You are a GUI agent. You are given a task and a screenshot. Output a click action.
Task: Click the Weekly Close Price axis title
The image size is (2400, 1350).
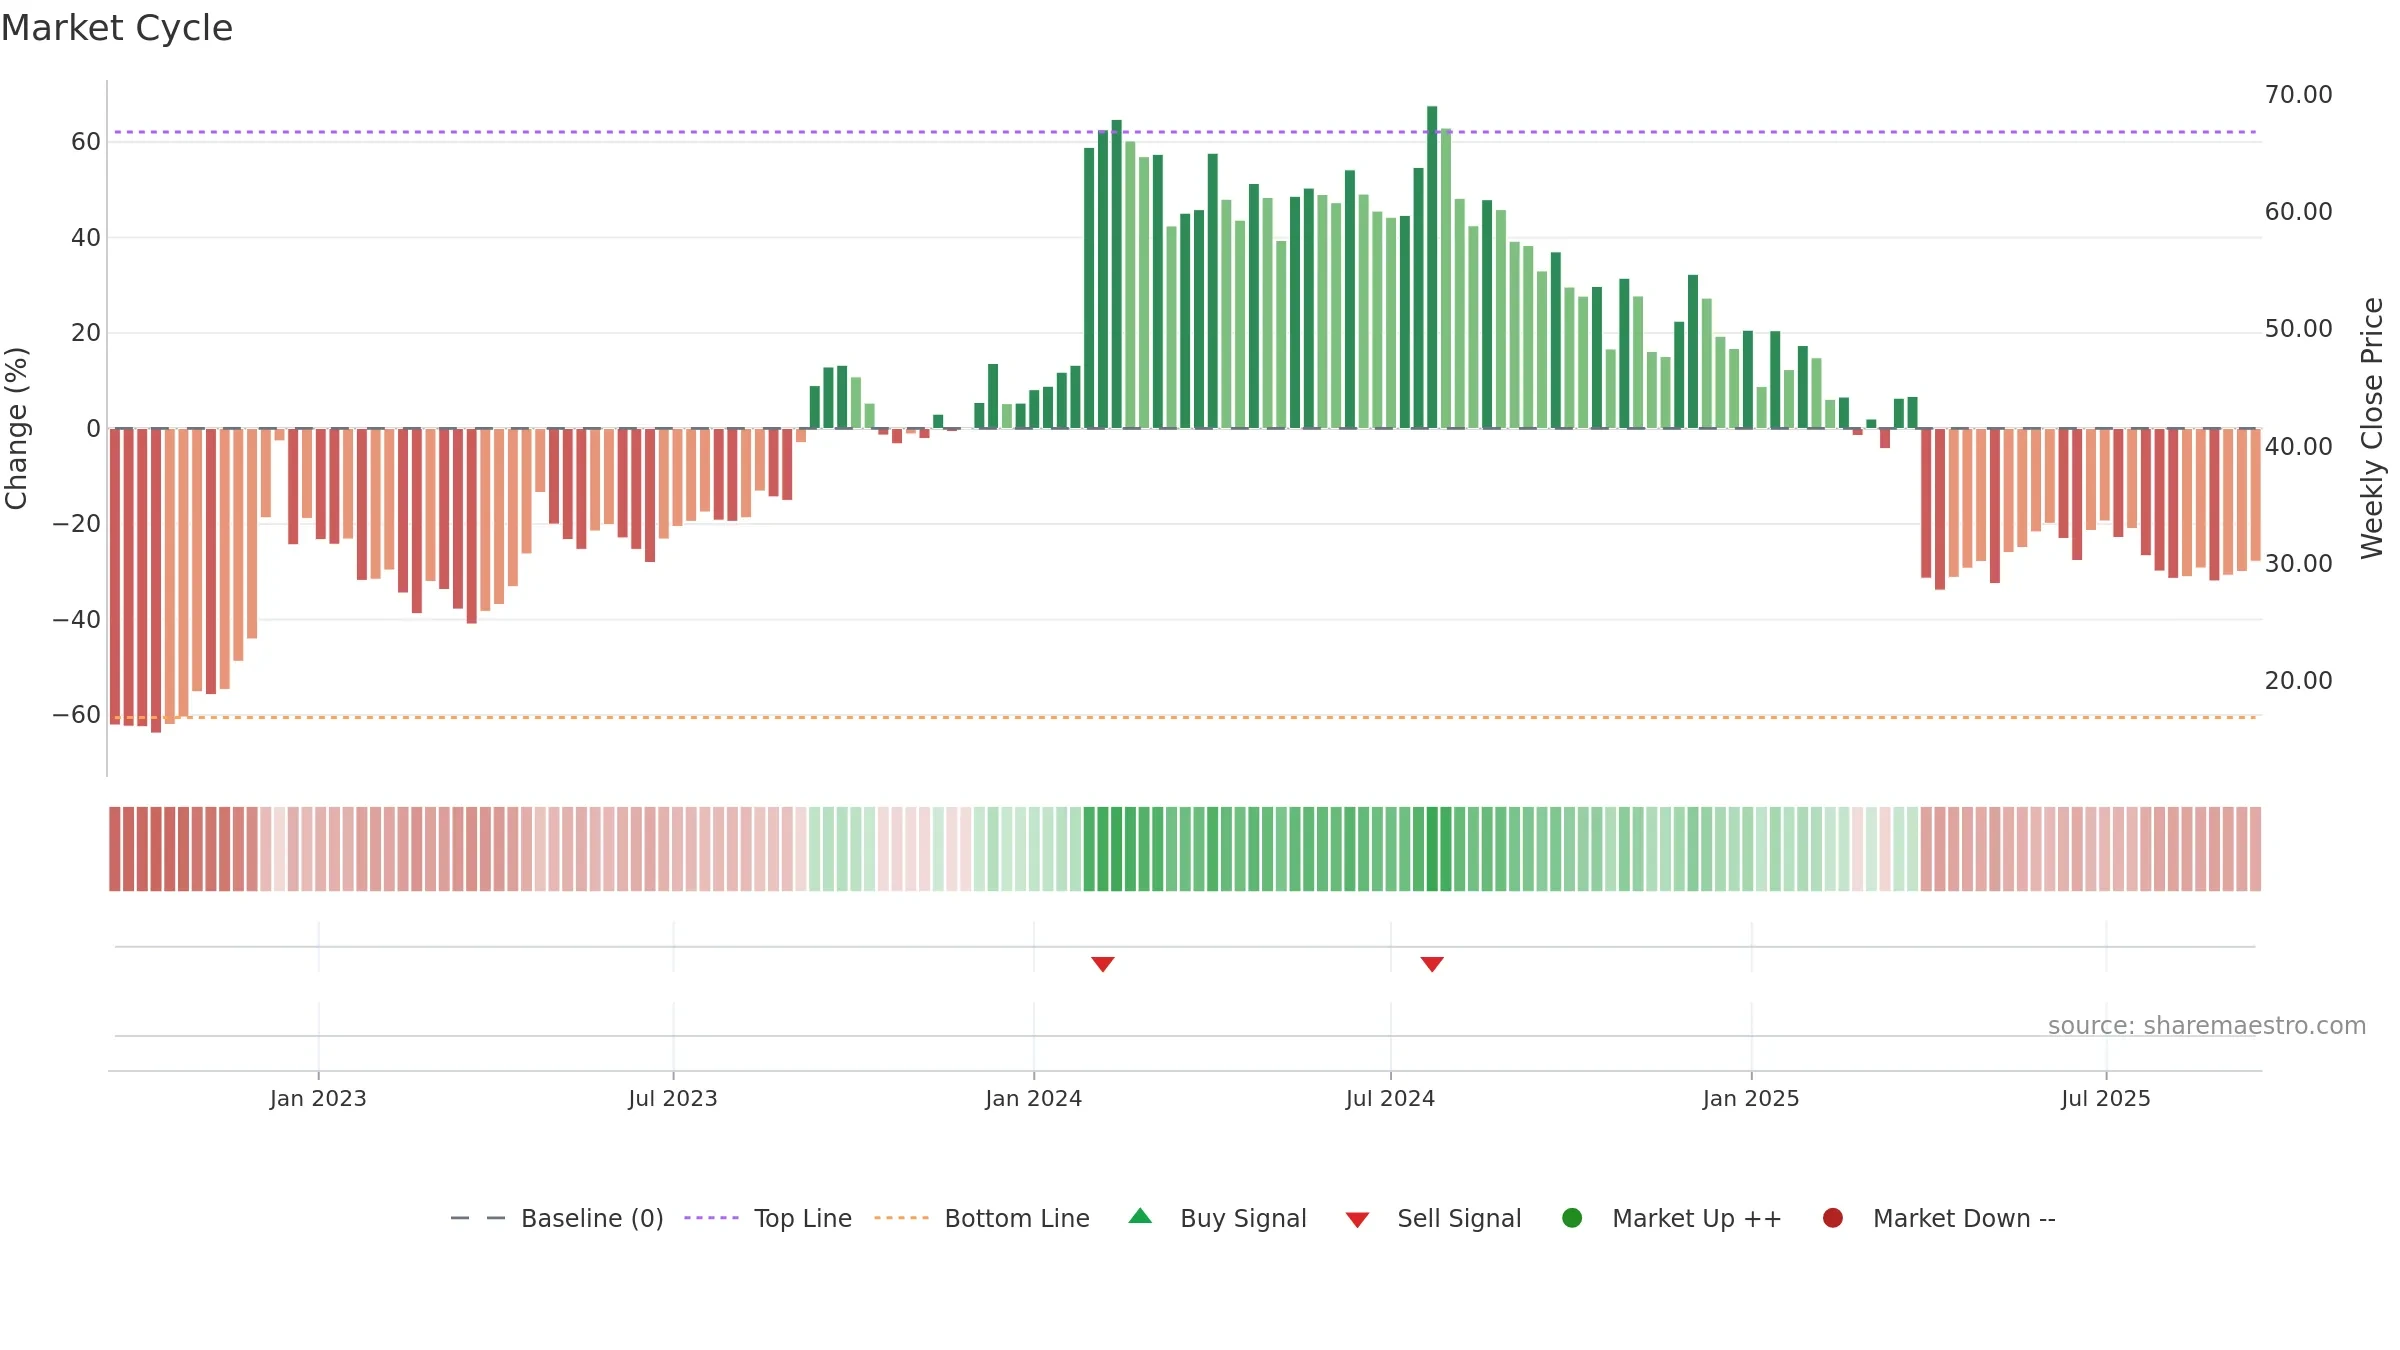pyautogui.click(x=2372, y=428)
